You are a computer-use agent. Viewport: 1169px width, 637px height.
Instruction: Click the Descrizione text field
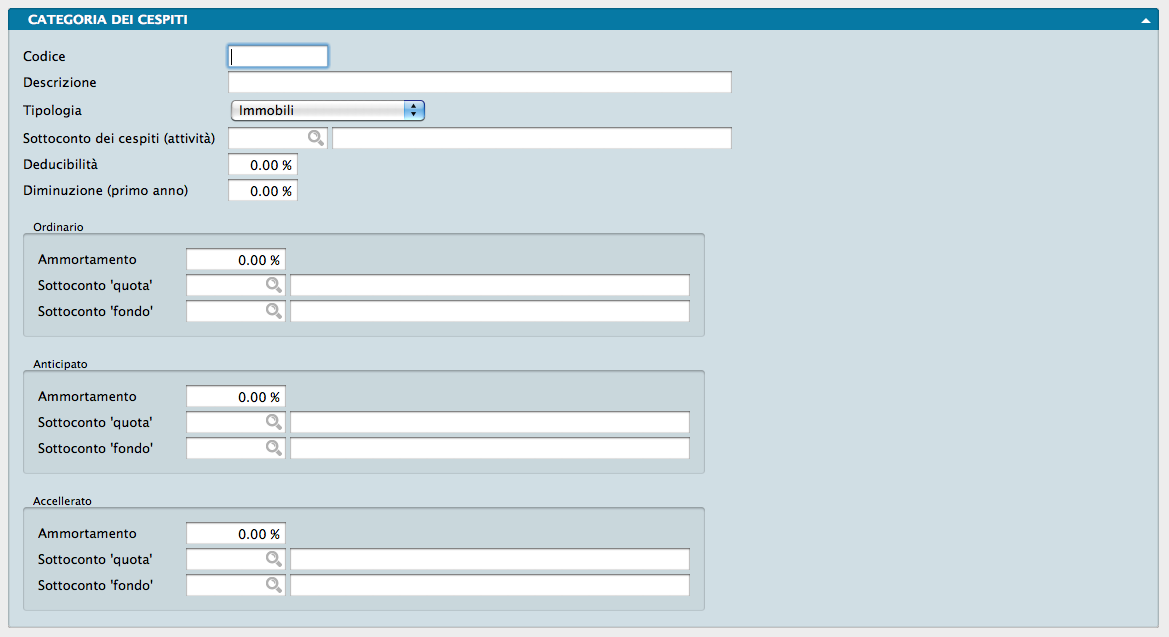(480, 82)
